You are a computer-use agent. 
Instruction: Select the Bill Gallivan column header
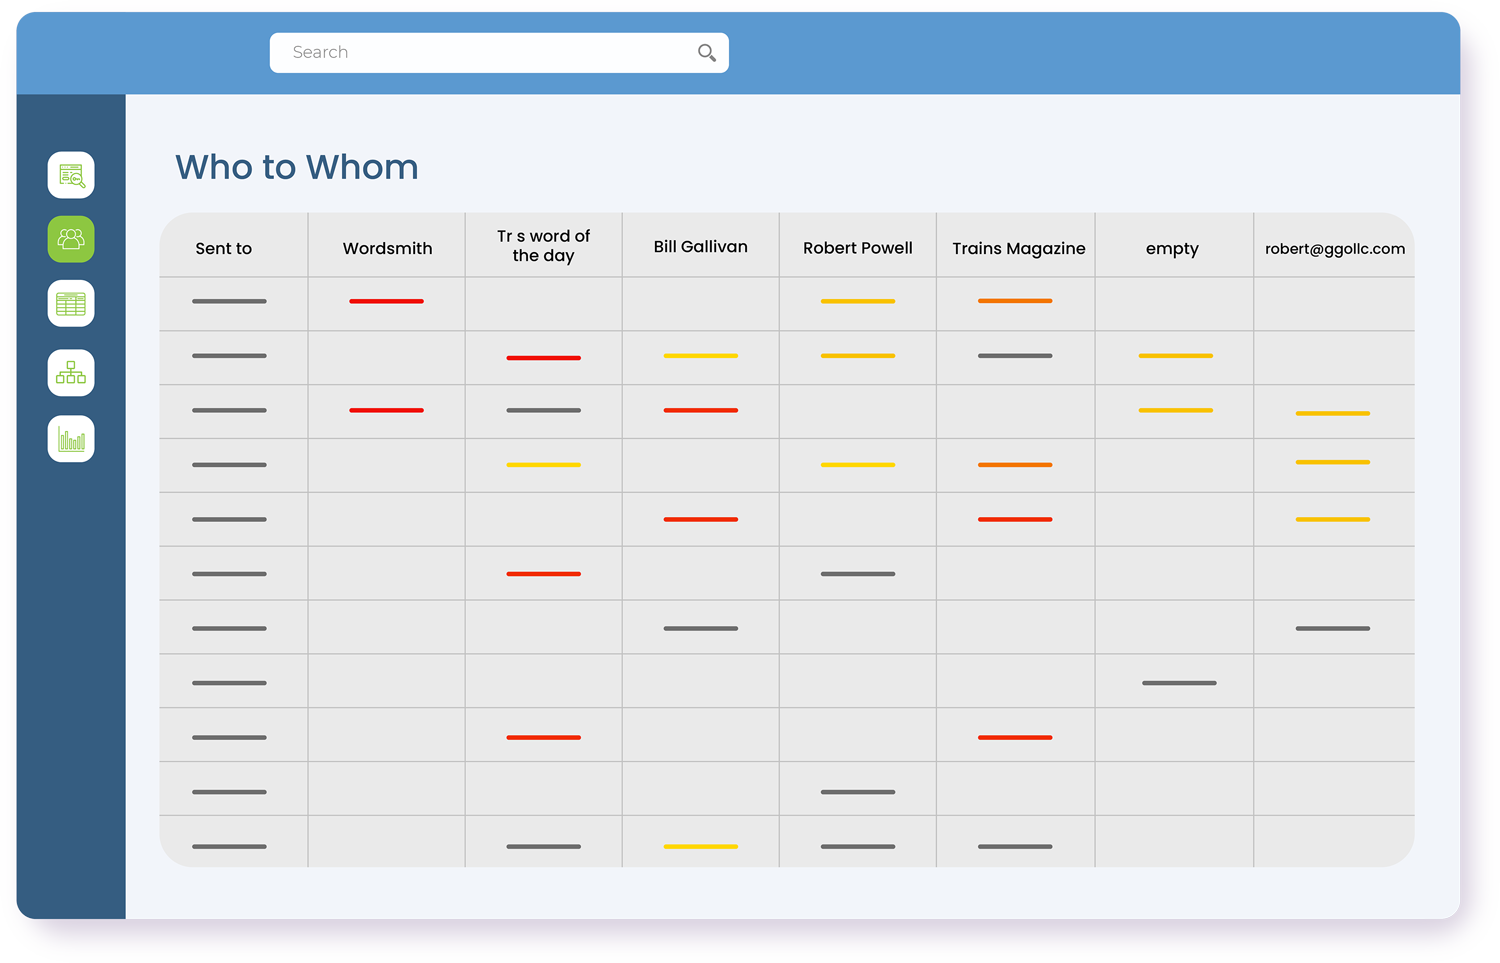(x=701, y=246)
